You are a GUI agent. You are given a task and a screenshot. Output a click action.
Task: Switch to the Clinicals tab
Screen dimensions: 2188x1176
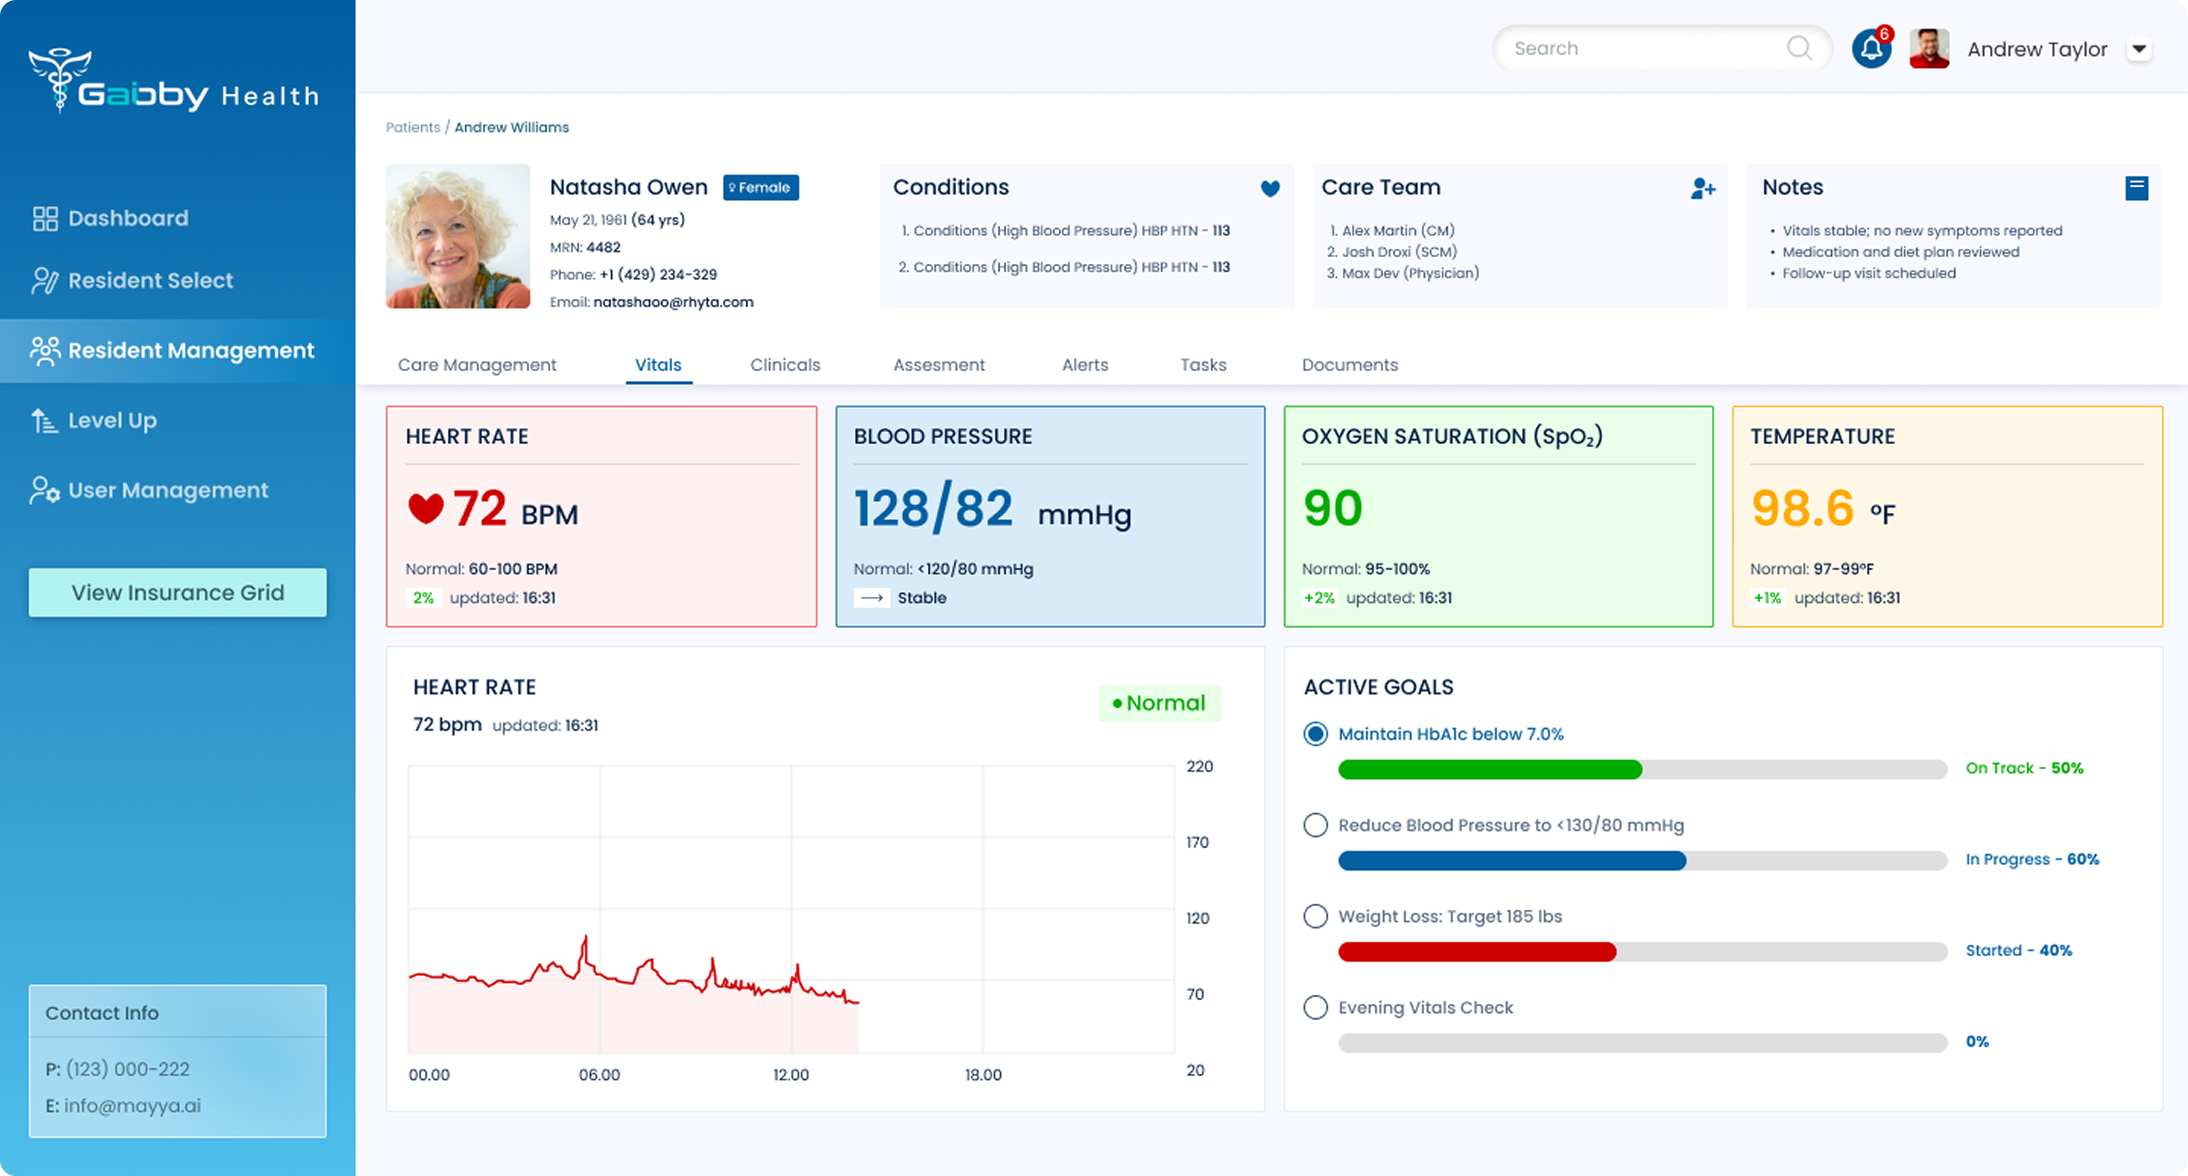[x=785, y=365]
